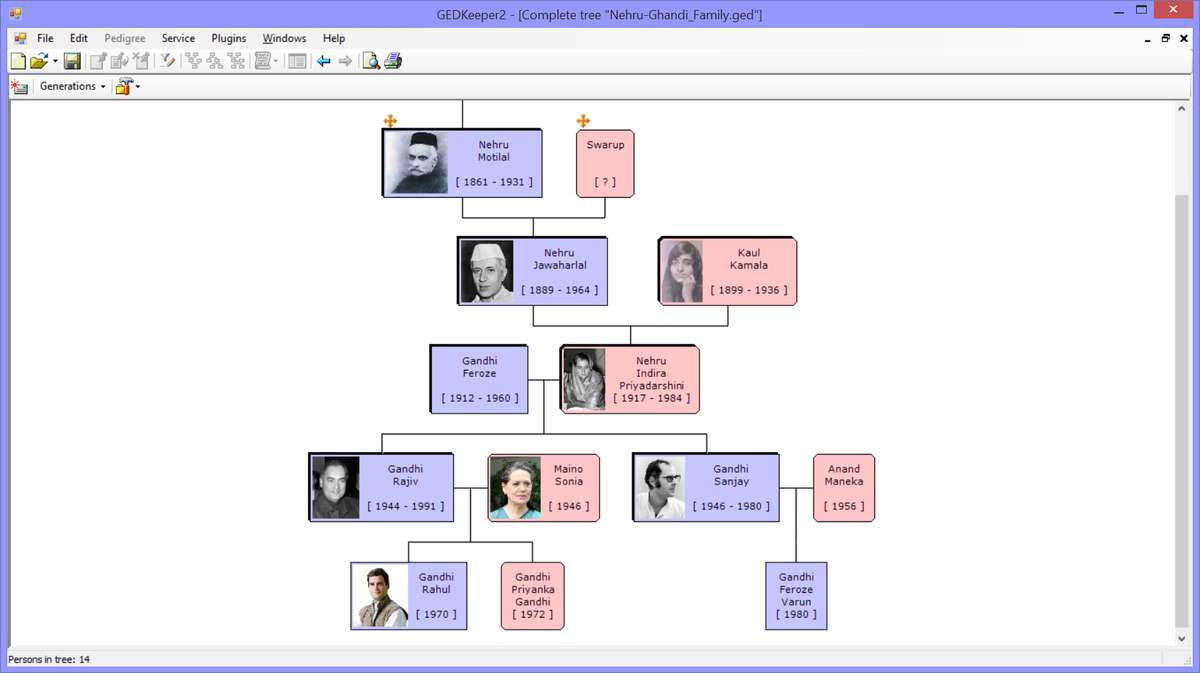1200x673 pixels.
Task: Click the Print icon
Action: [393, 62]
